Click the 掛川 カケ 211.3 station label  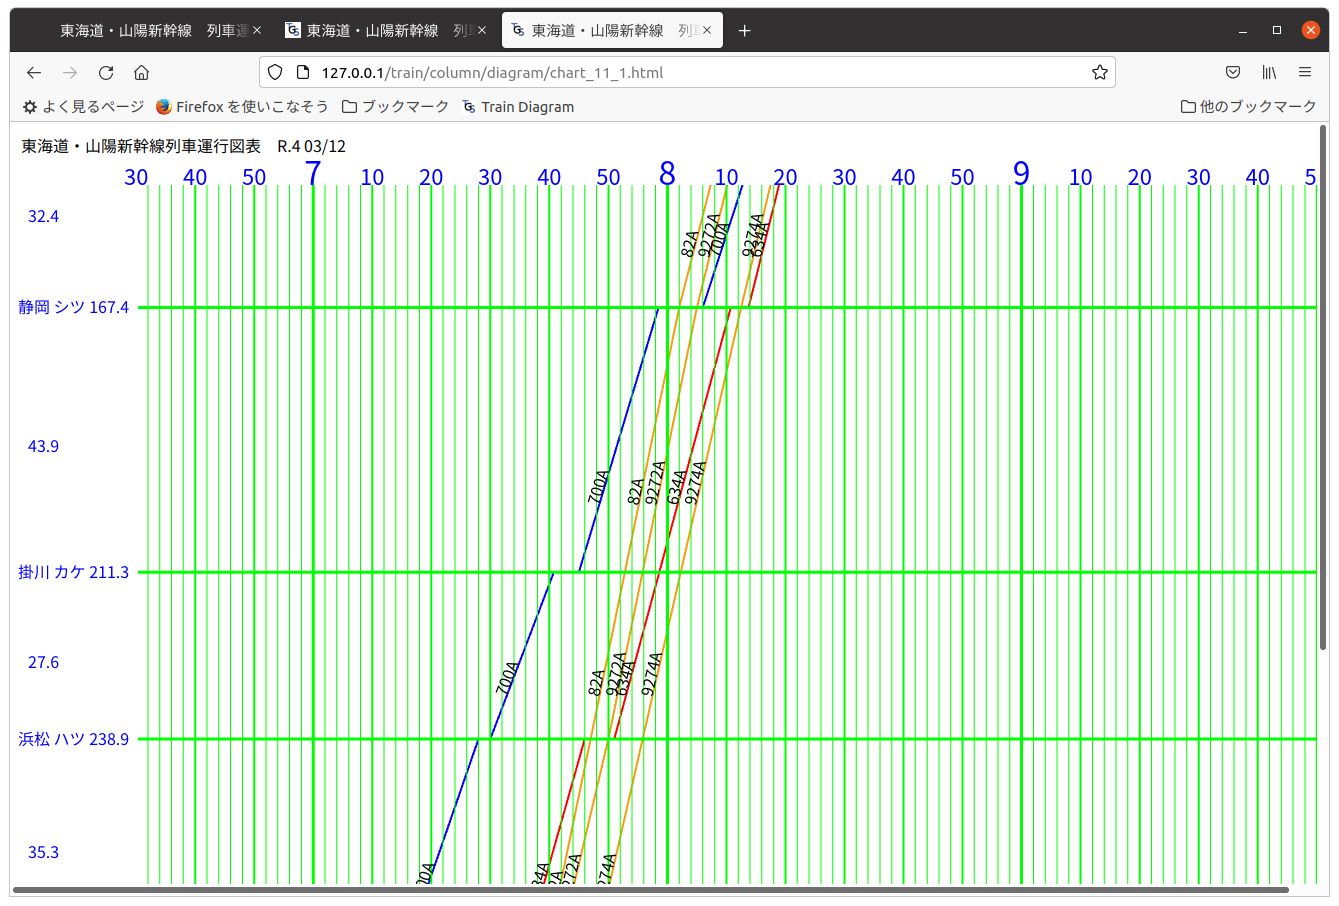[74, 573]
